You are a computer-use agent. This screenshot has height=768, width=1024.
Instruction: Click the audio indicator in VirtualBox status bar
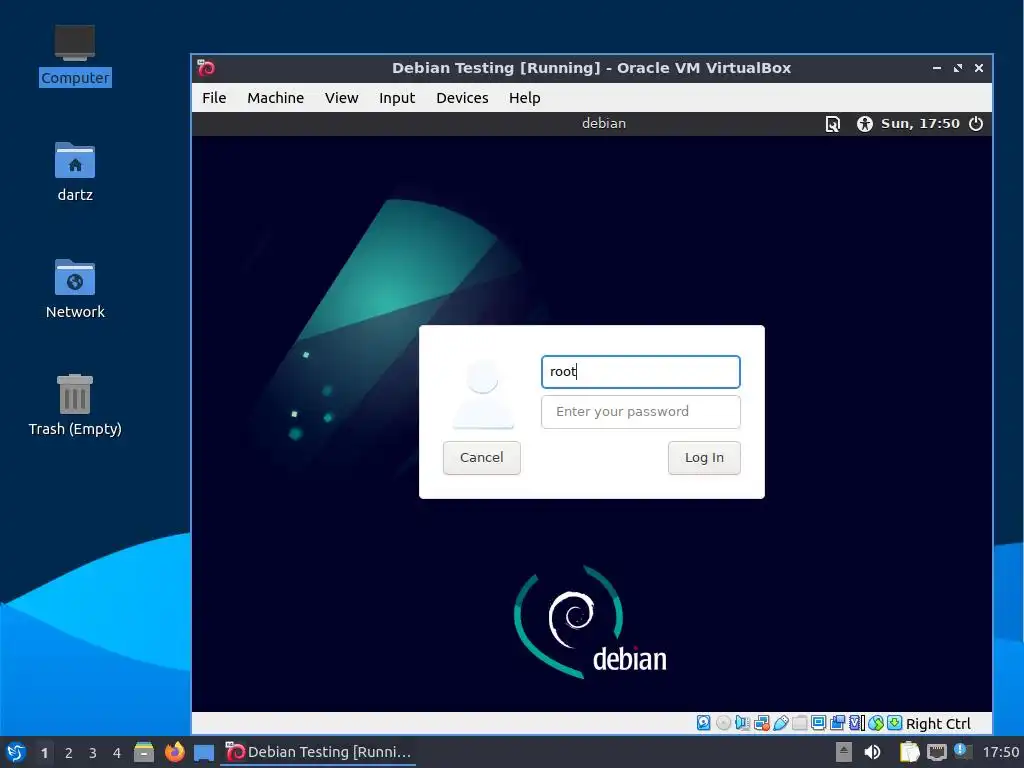click(x=742, y=723)
